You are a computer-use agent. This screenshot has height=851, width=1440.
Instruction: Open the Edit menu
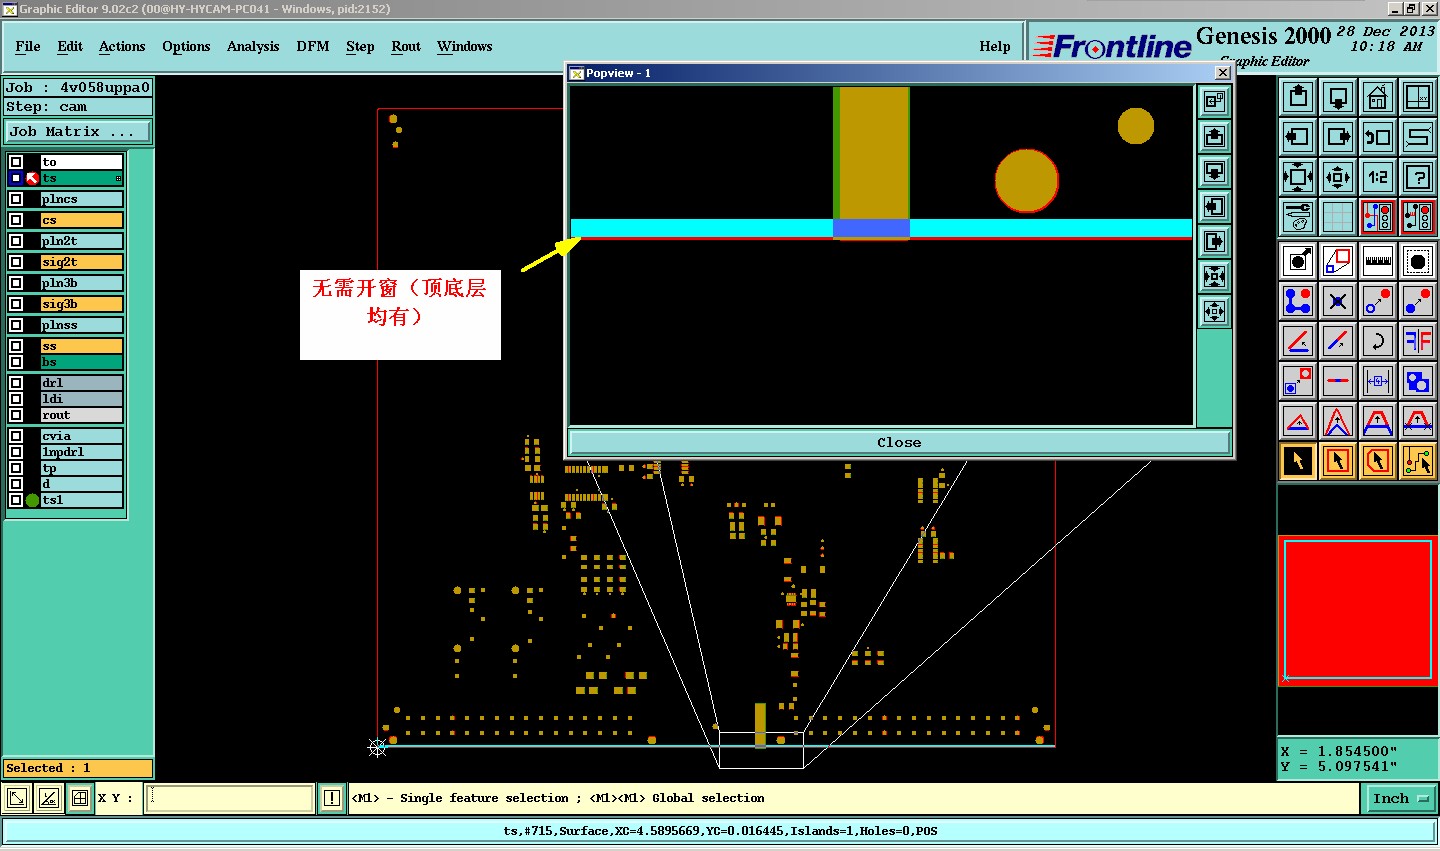point(70,46)
